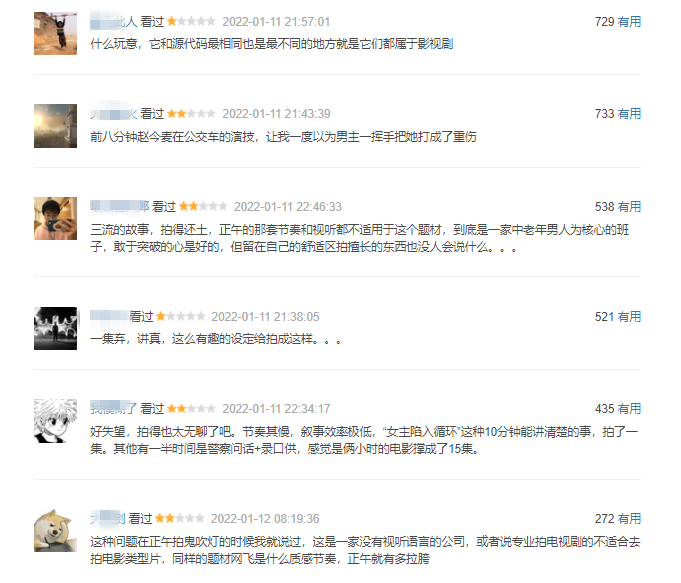Click 有用 next to the 272 count
Image resolution: width=681 pixels, height=583 pixels.
pyautogui.click(x=629, y=519)
